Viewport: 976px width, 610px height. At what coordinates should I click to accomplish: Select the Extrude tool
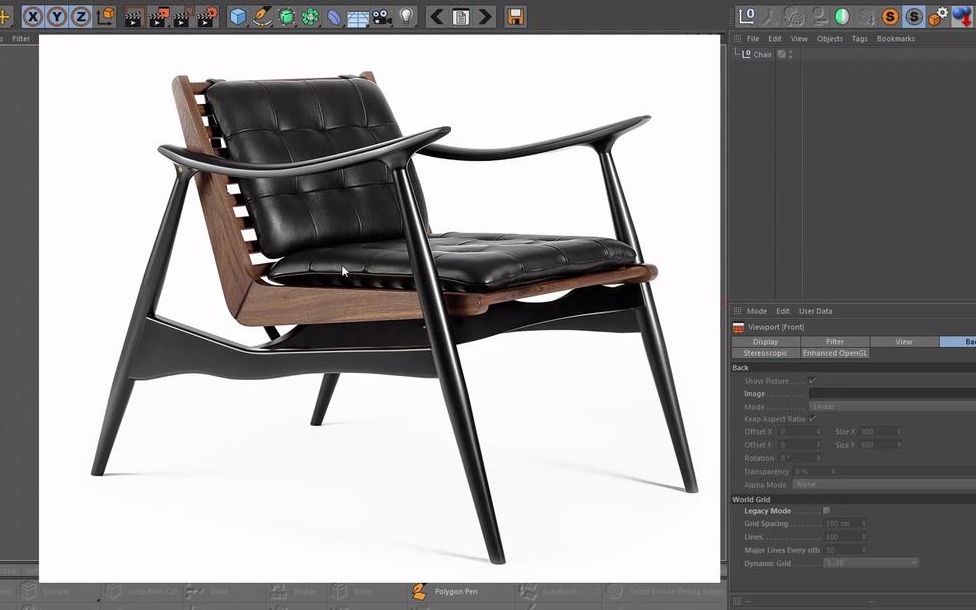[55, 591]
